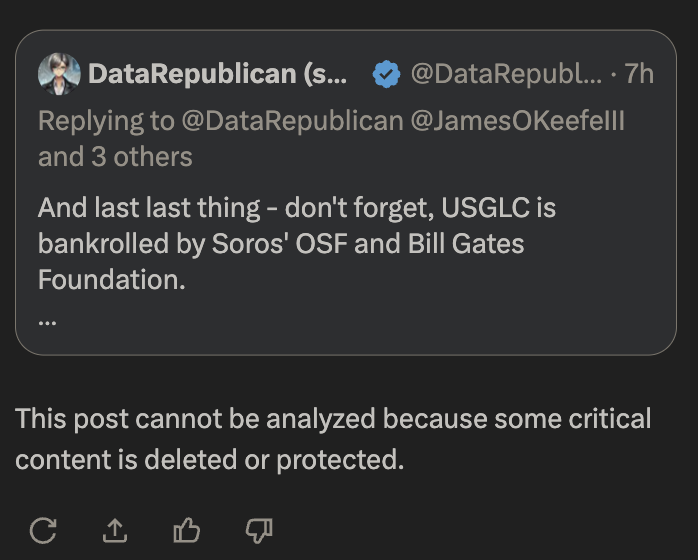698x560 pixels.
Task: Click the regenerate response icon
Action: coord(42,530)
